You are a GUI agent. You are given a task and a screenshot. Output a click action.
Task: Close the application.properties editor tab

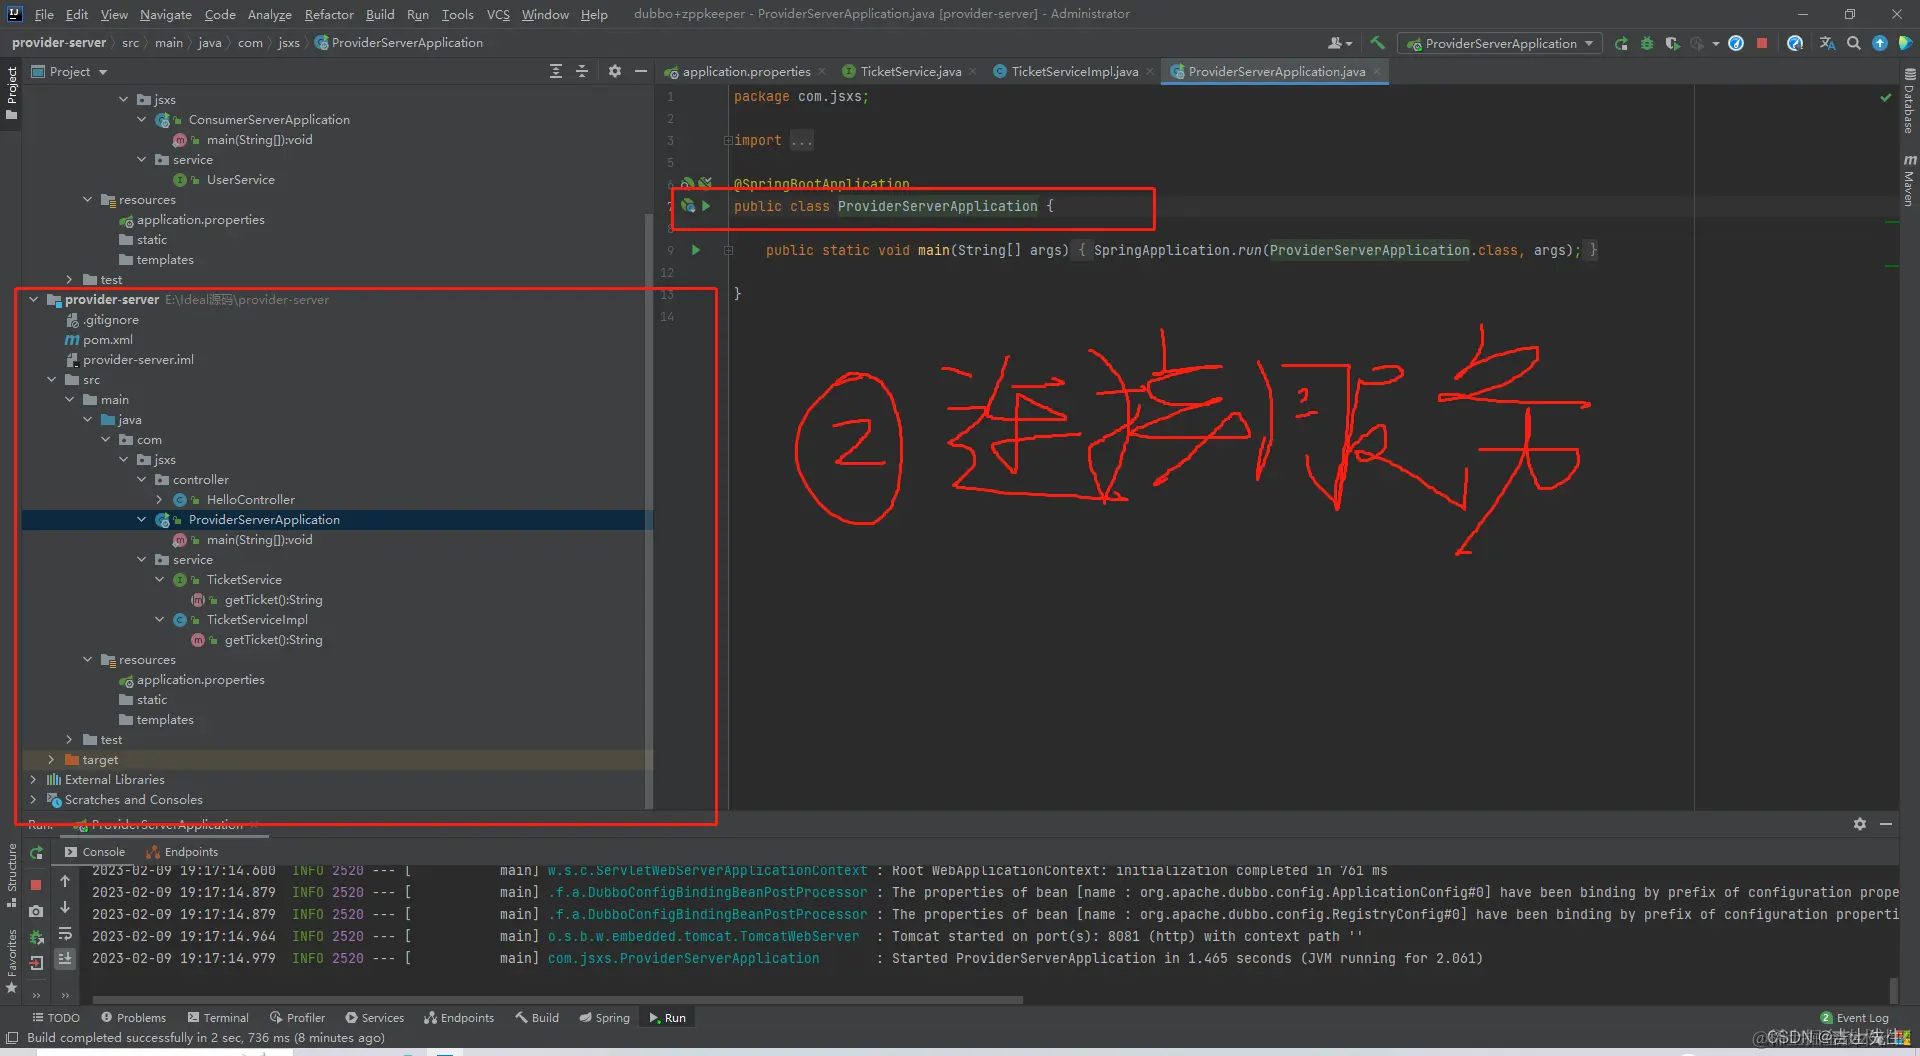(822, 71)
